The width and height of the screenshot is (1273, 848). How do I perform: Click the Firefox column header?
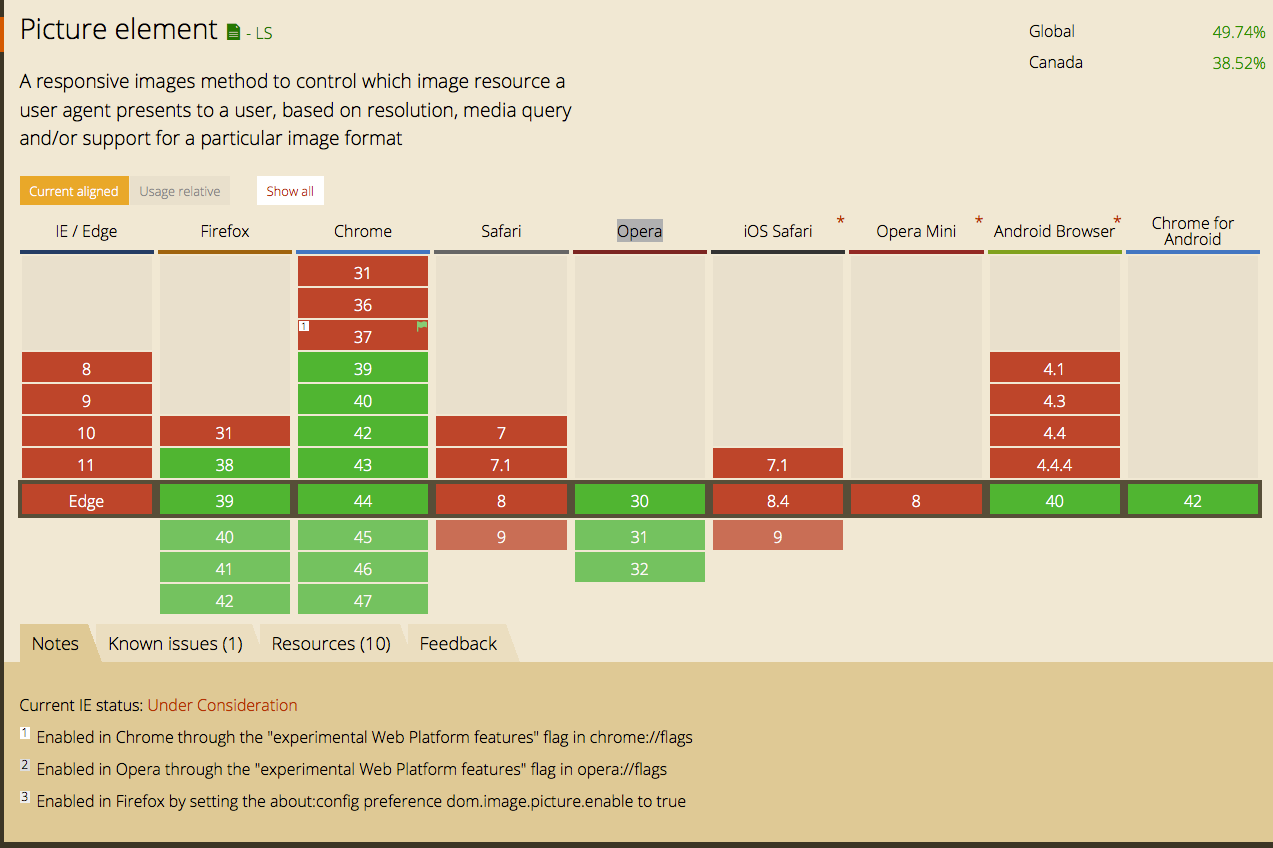[x=225, y=231]
